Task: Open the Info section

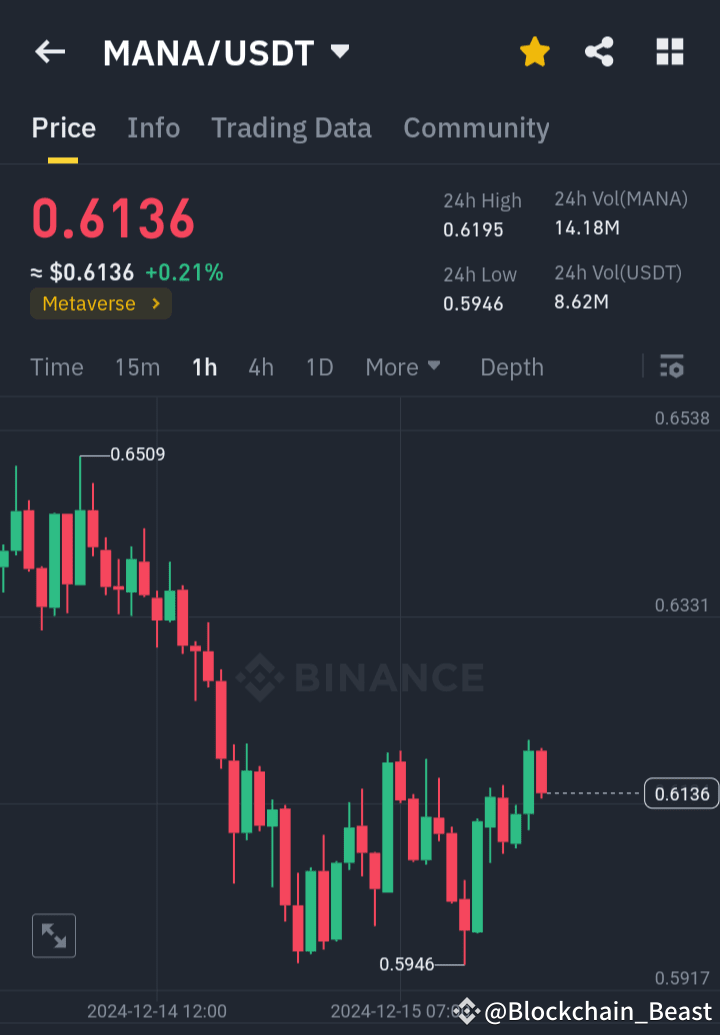Action: tap(153, 128)
